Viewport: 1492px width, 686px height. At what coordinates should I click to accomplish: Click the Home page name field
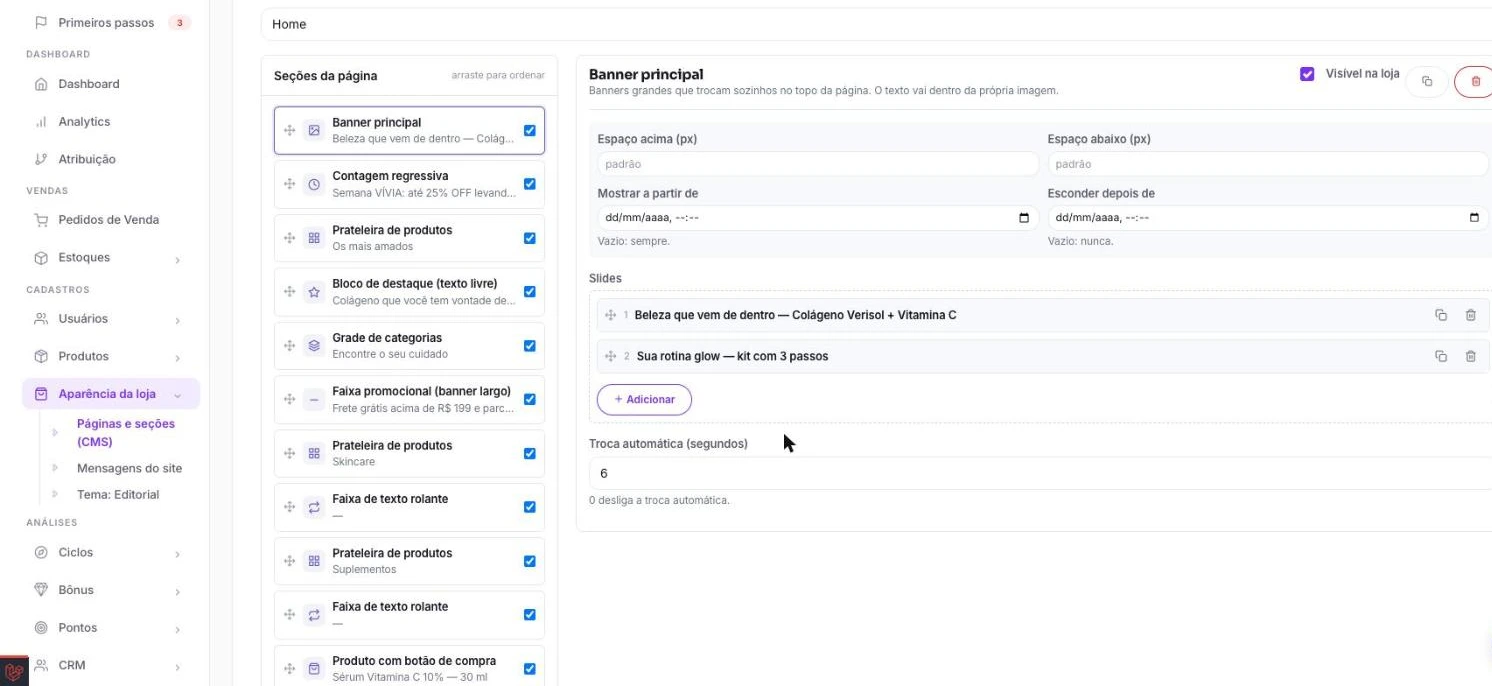tap(876, 24)
